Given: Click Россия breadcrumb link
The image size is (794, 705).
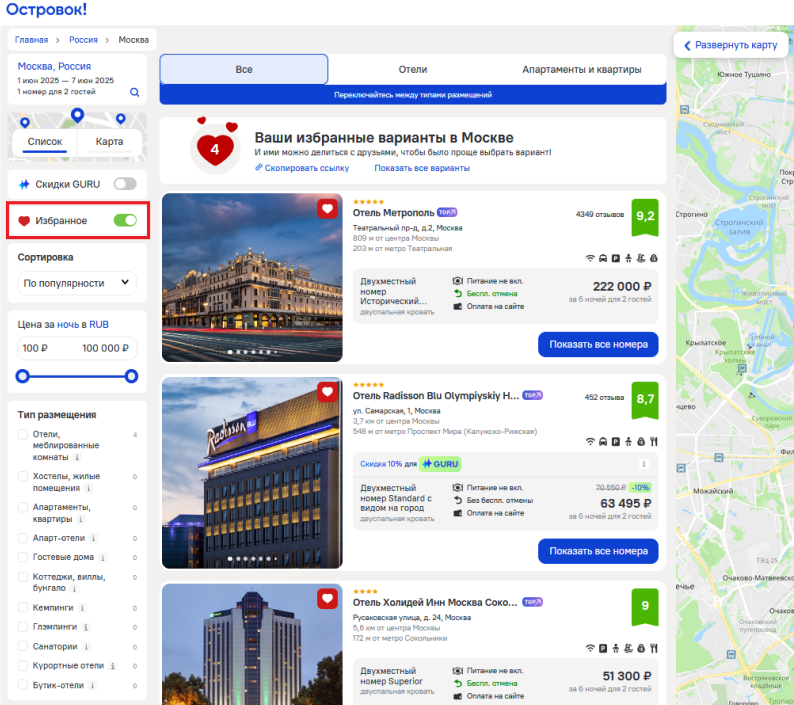Looking at the screenshot, I should (84, 40).
